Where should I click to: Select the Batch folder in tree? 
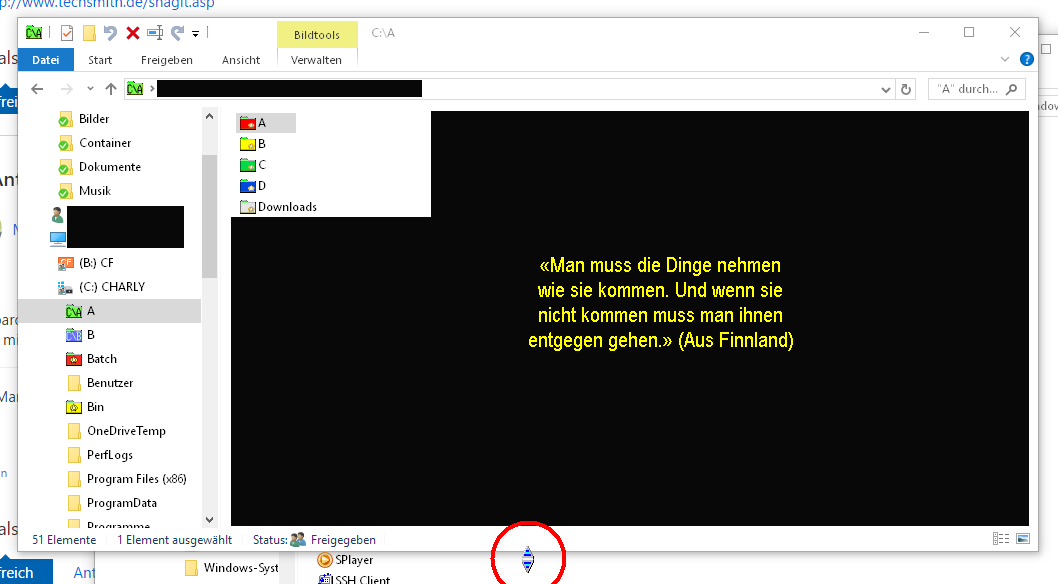pyautogui.click(x=101, y=359)
